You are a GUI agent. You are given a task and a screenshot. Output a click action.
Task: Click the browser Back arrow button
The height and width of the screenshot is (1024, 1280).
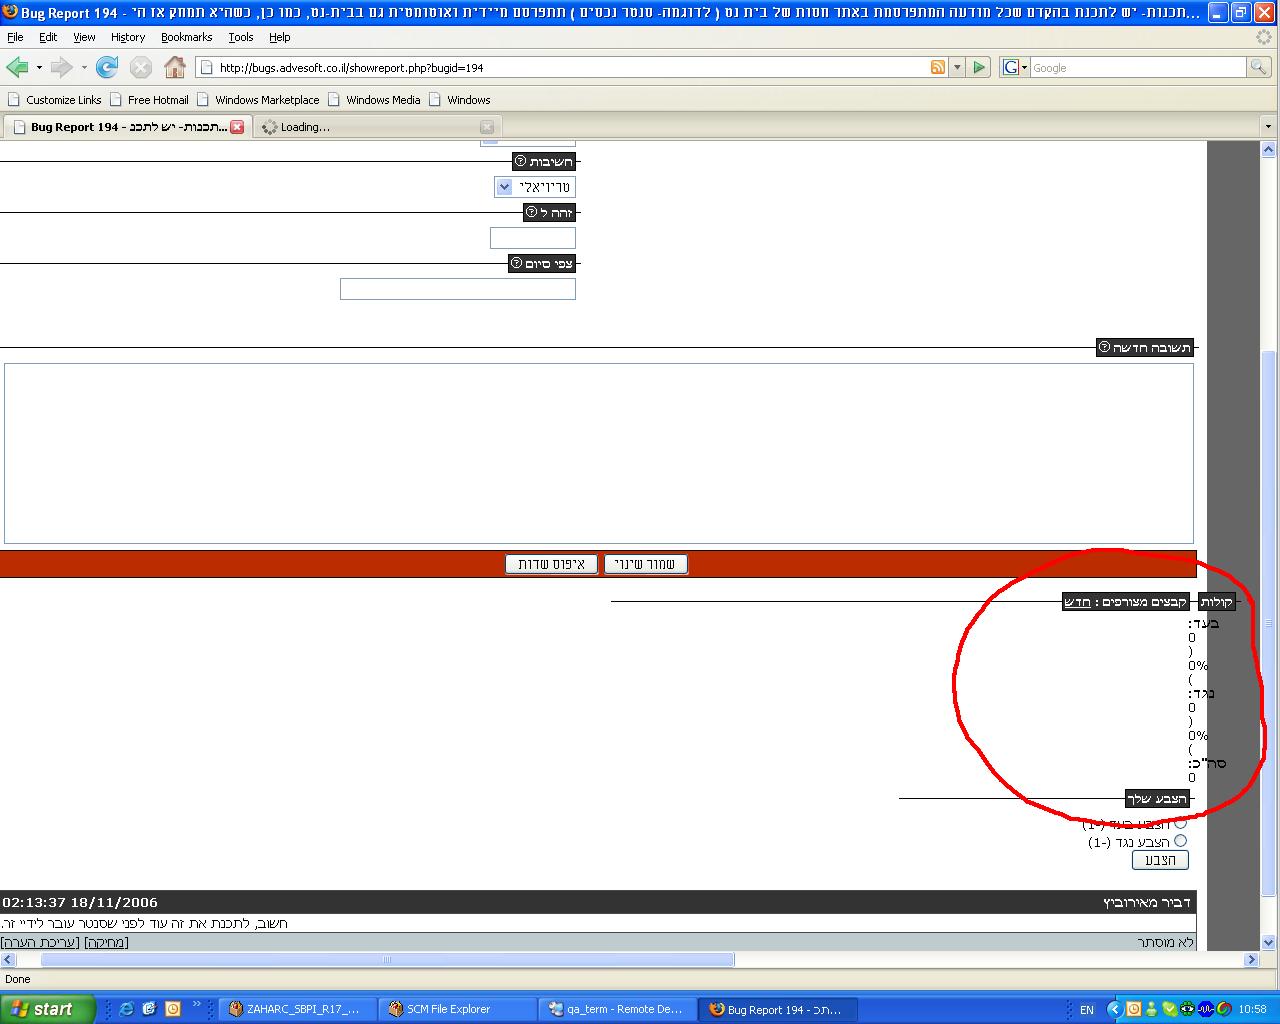(17, 67)
